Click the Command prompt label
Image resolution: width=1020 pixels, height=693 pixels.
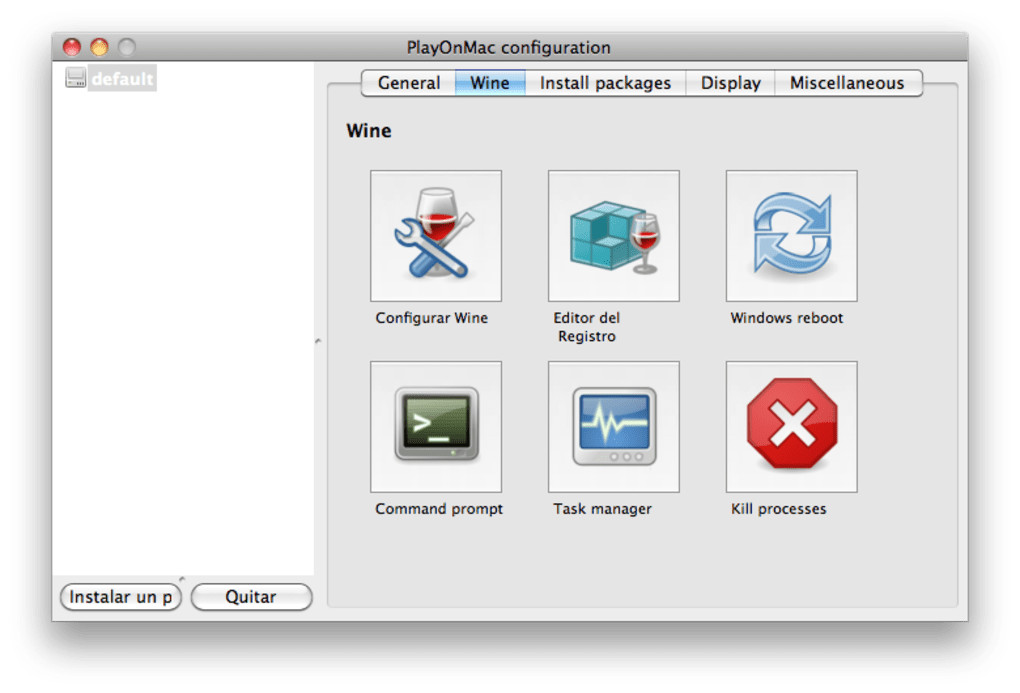[439, 509]
